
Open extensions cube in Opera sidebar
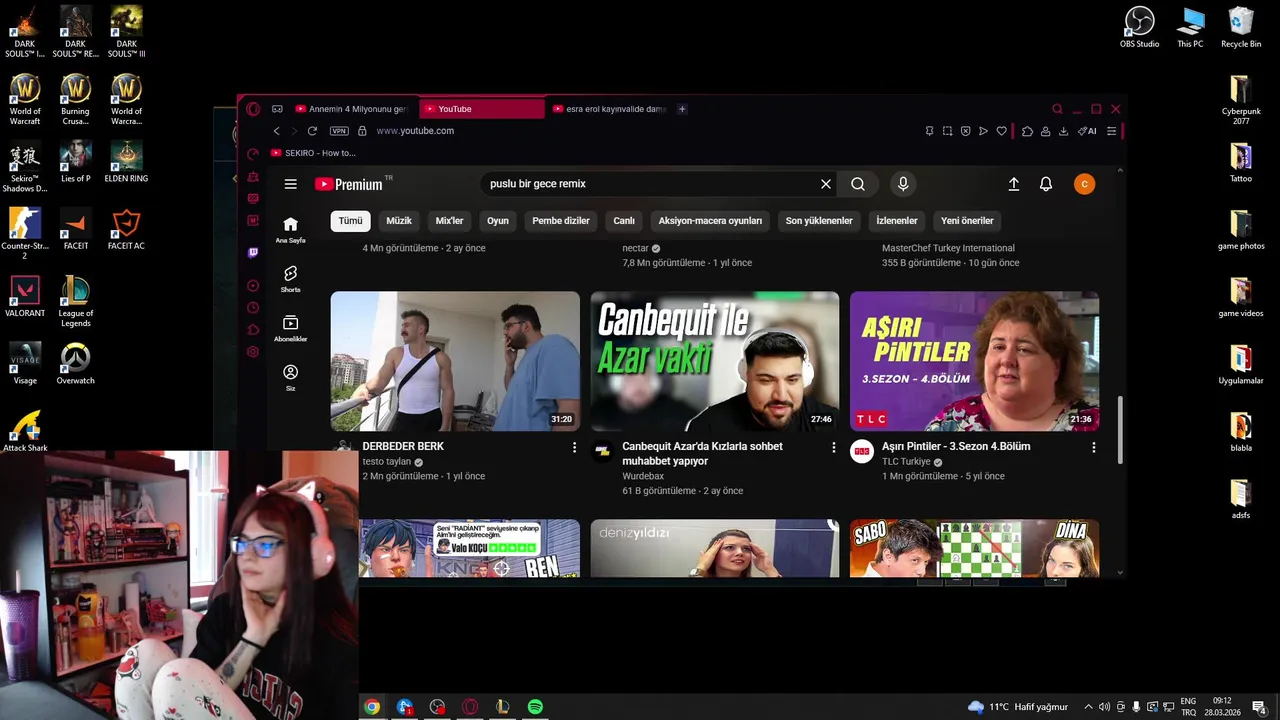253,330
